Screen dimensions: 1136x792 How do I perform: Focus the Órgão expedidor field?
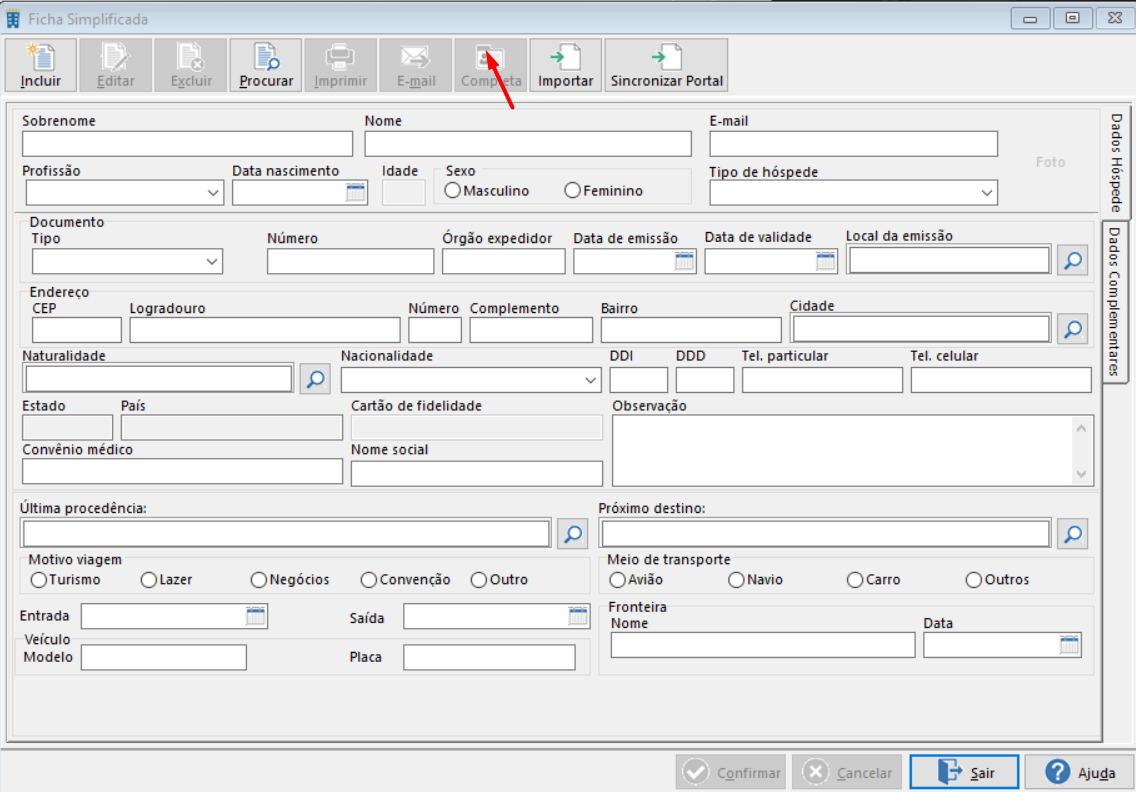coord(504,261)
